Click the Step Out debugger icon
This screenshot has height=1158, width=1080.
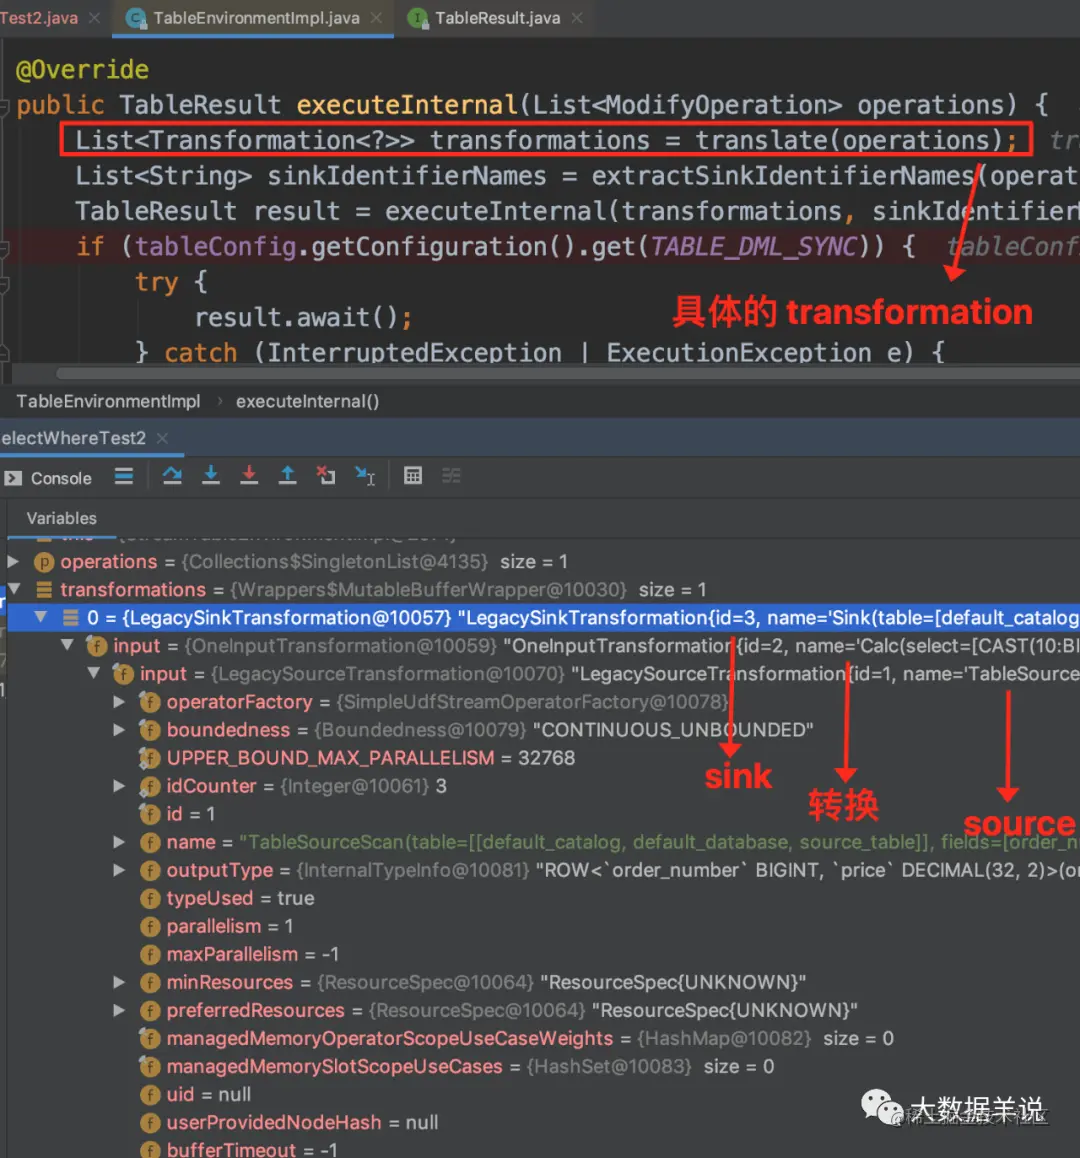[287, 476]
